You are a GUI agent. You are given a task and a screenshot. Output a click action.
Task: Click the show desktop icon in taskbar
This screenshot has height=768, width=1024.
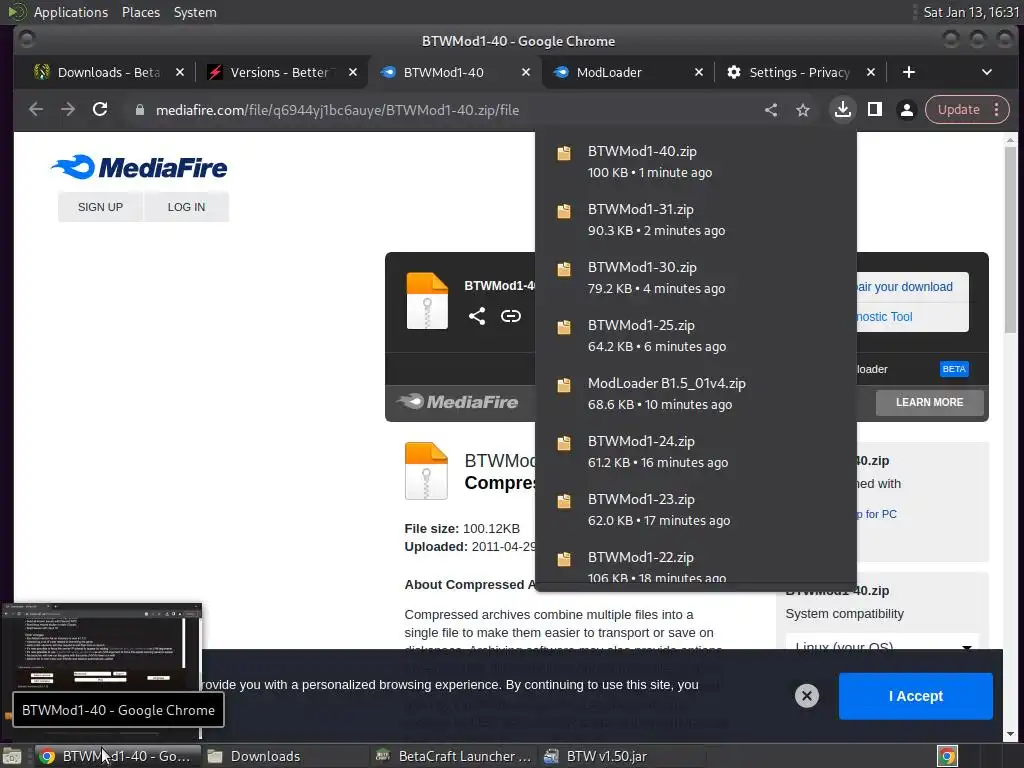pos(12,756)
